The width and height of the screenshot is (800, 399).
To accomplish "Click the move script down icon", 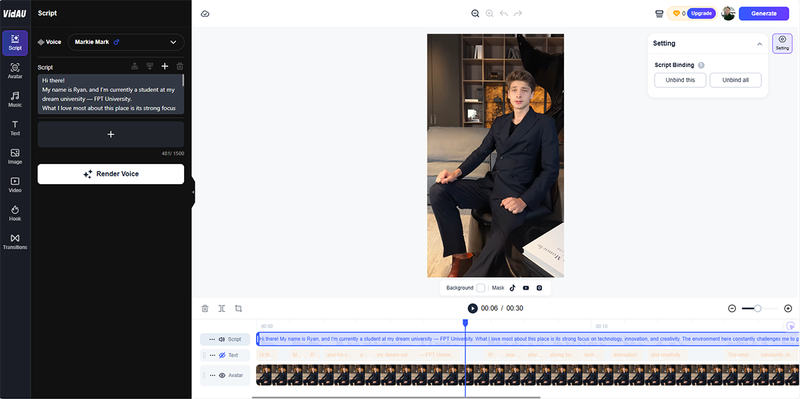I will (150, 66).
